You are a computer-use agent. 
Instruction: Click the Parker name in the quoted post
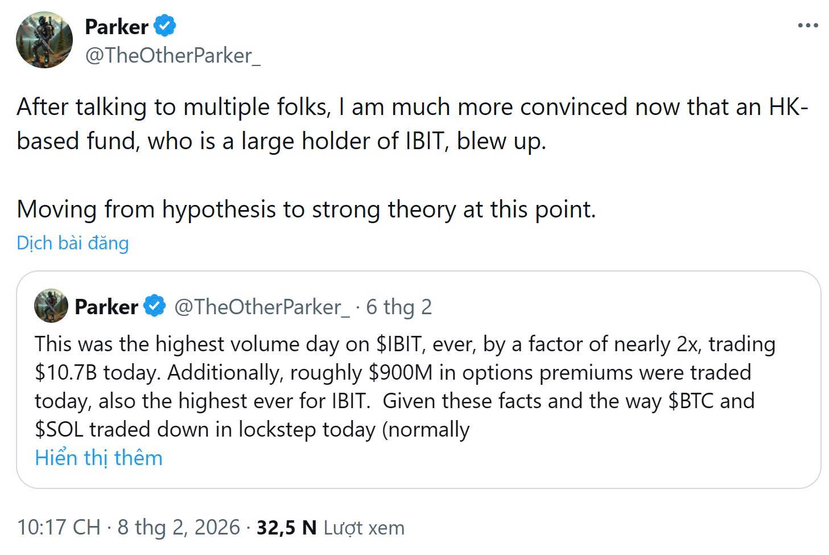(107, 306)
